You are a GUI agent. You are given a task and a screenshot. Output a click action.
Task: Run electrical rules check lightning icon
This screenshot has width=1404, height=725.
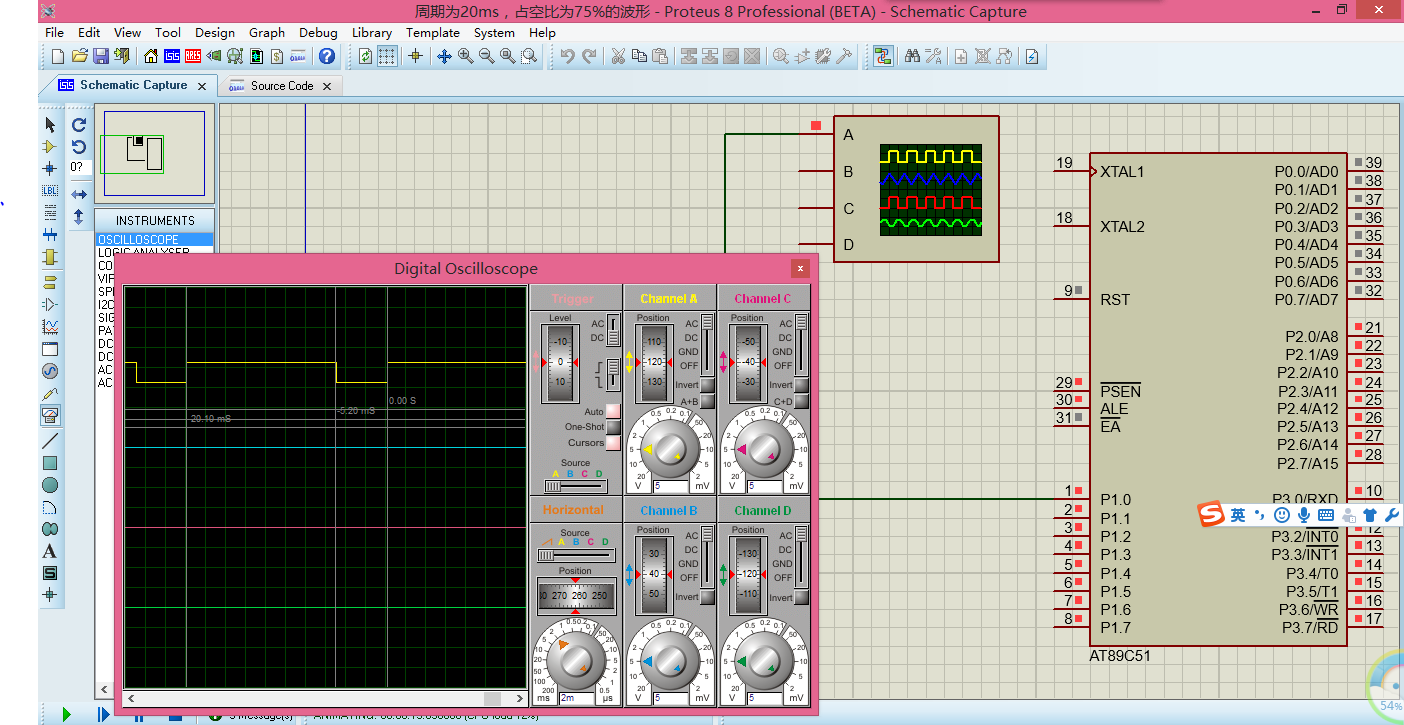1032,56
